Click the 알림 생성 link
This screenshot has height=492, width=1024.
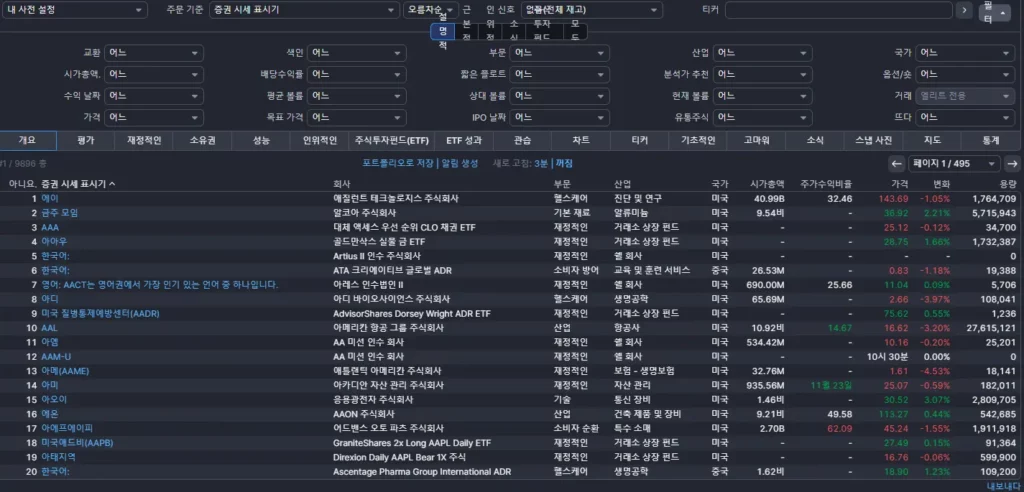tap(460, 163)
